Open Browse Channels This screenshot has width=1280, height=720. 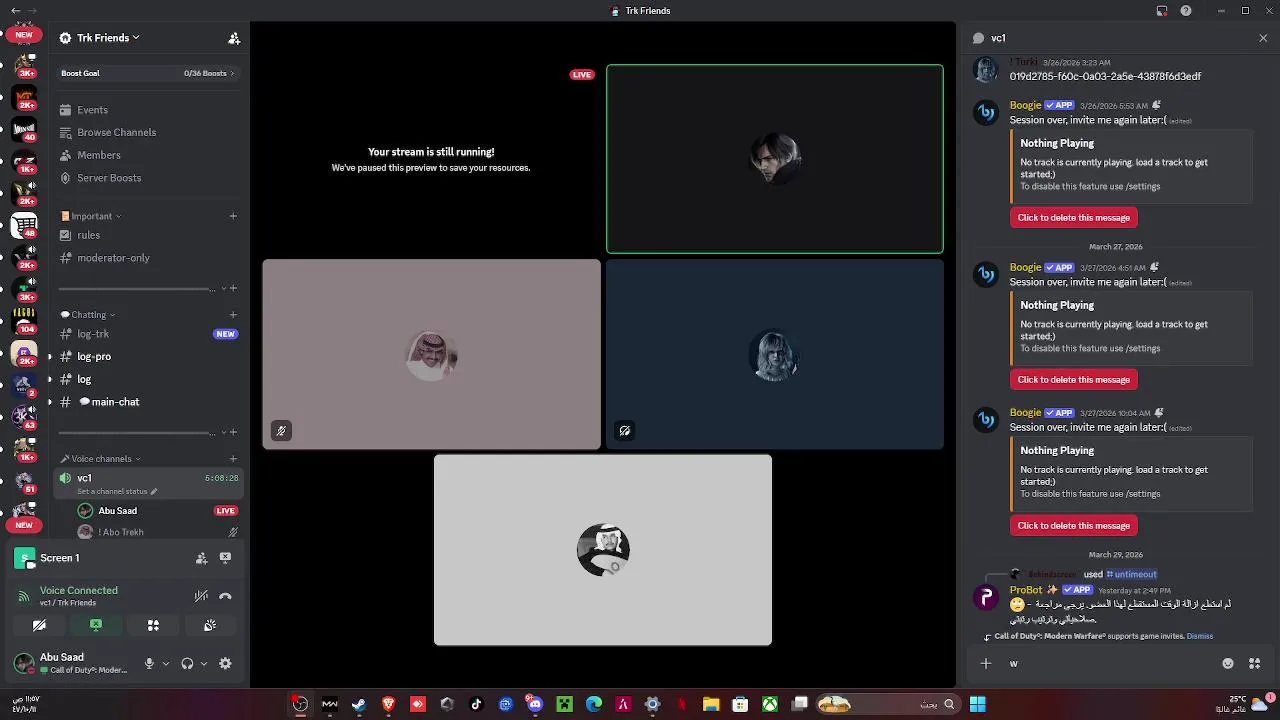pos(150,132)
